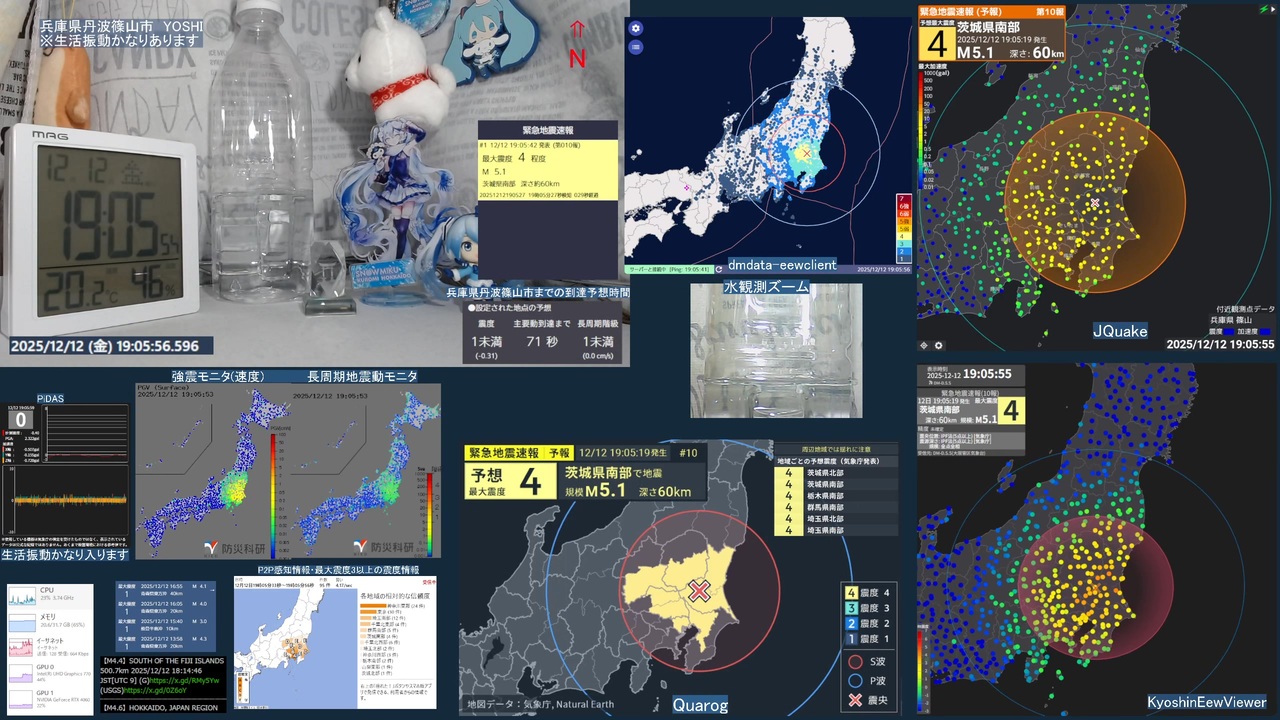Click the 震央 legend X in Quarog
This screenshot has width=1280, height=720.
[x=854, y=700]
